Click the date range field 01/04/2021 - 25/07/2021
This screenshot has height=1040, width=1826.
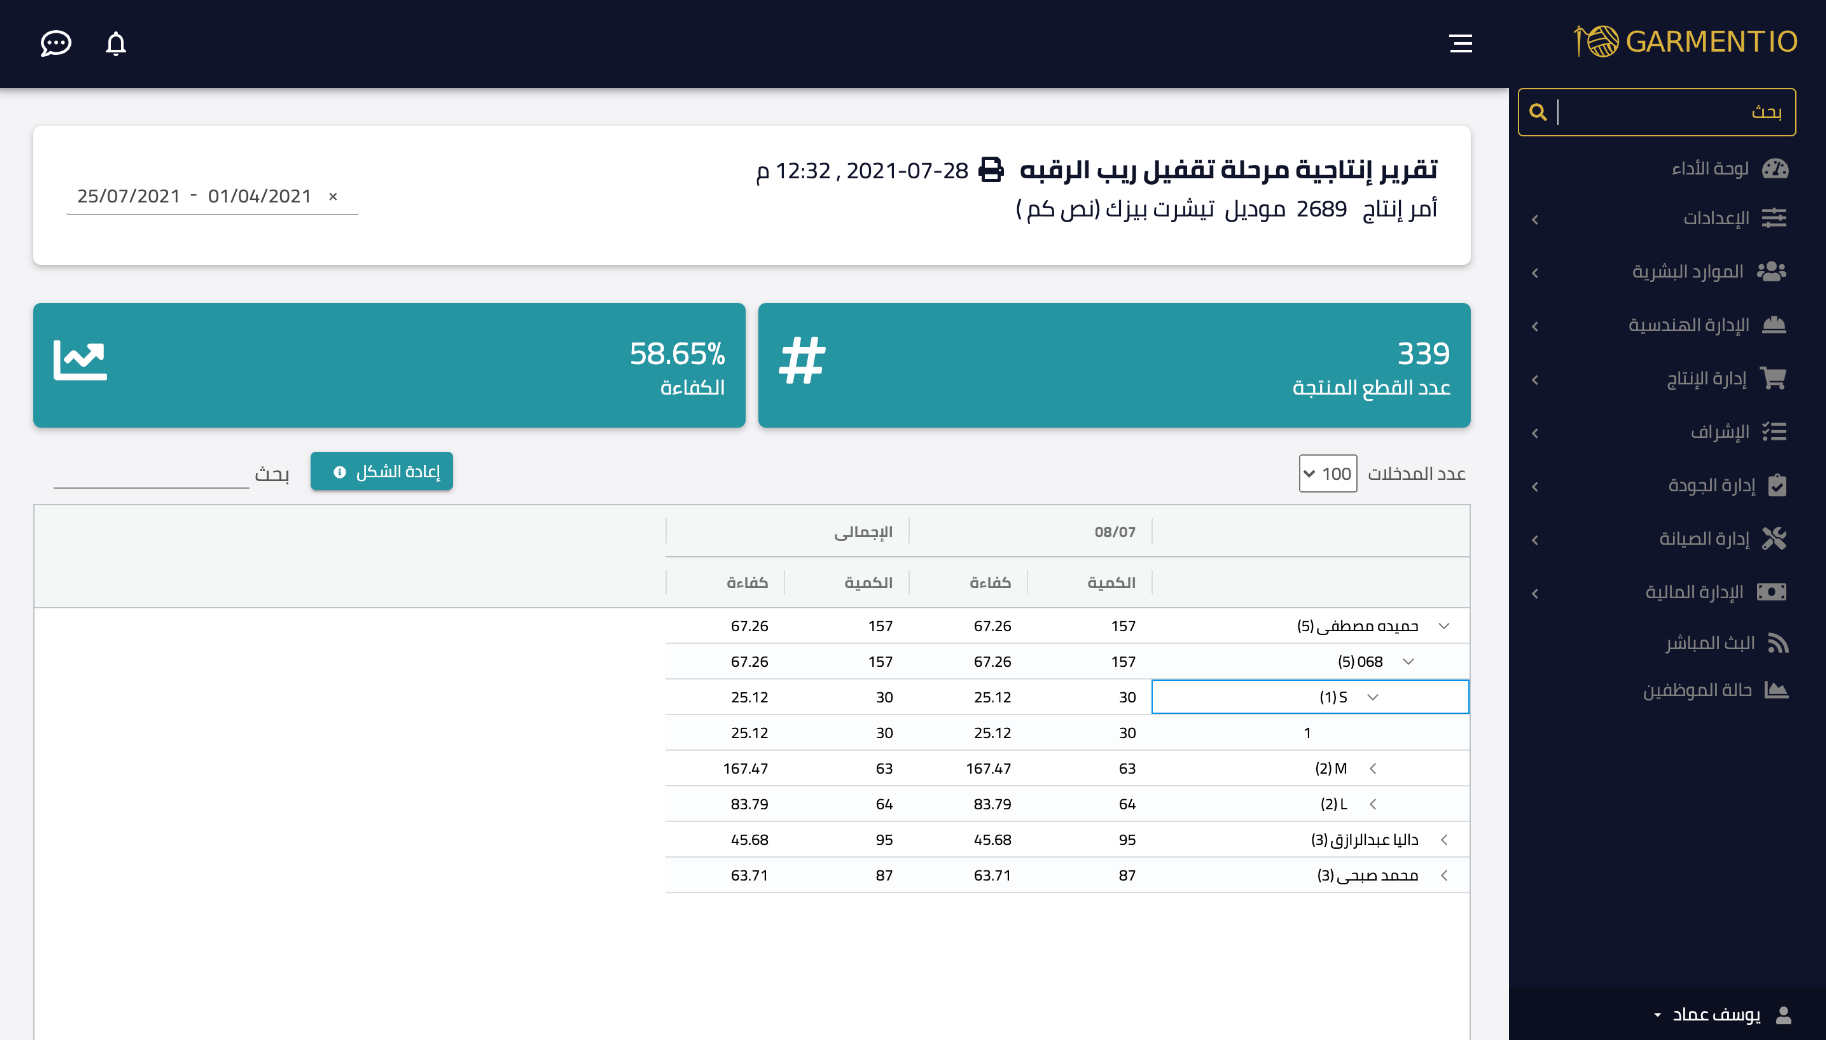[x=212, y=196]
